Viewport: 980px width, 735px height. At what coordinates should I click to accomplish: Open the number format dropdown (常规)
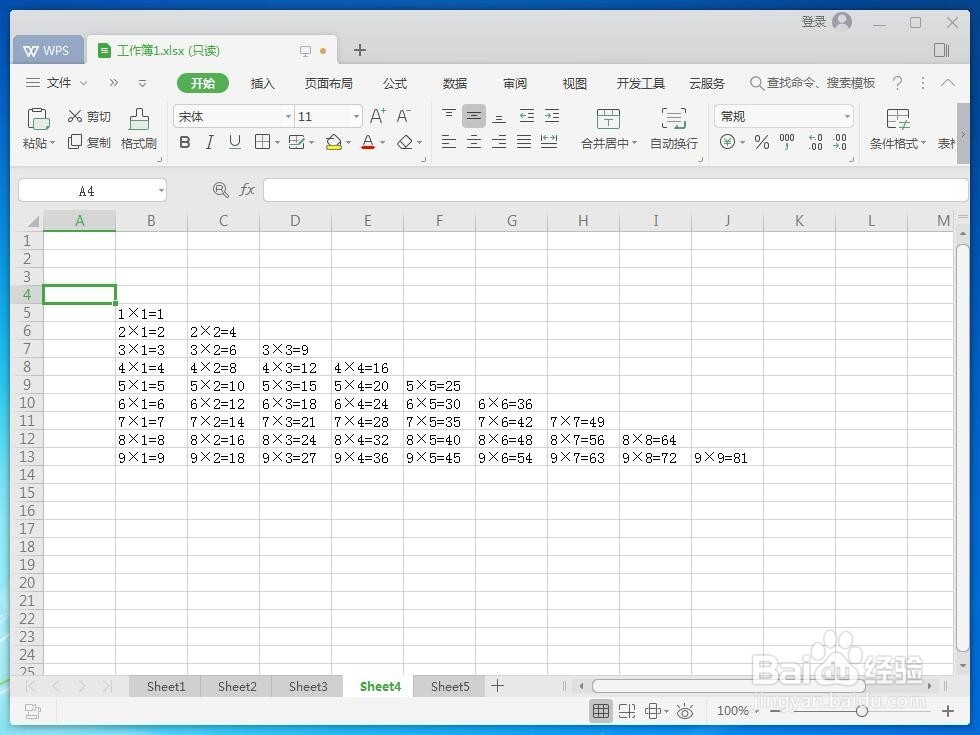click(x=847, y=117)
